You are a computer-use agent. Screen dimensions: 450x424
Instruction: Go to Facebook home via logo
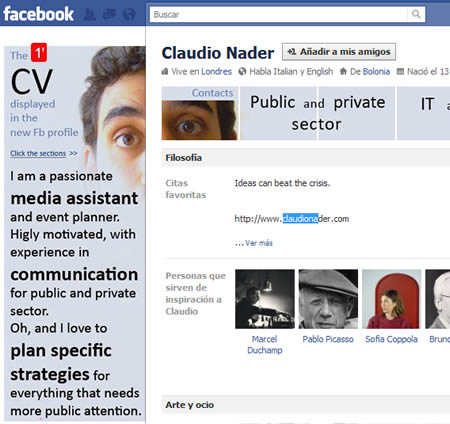click(38, 14)
